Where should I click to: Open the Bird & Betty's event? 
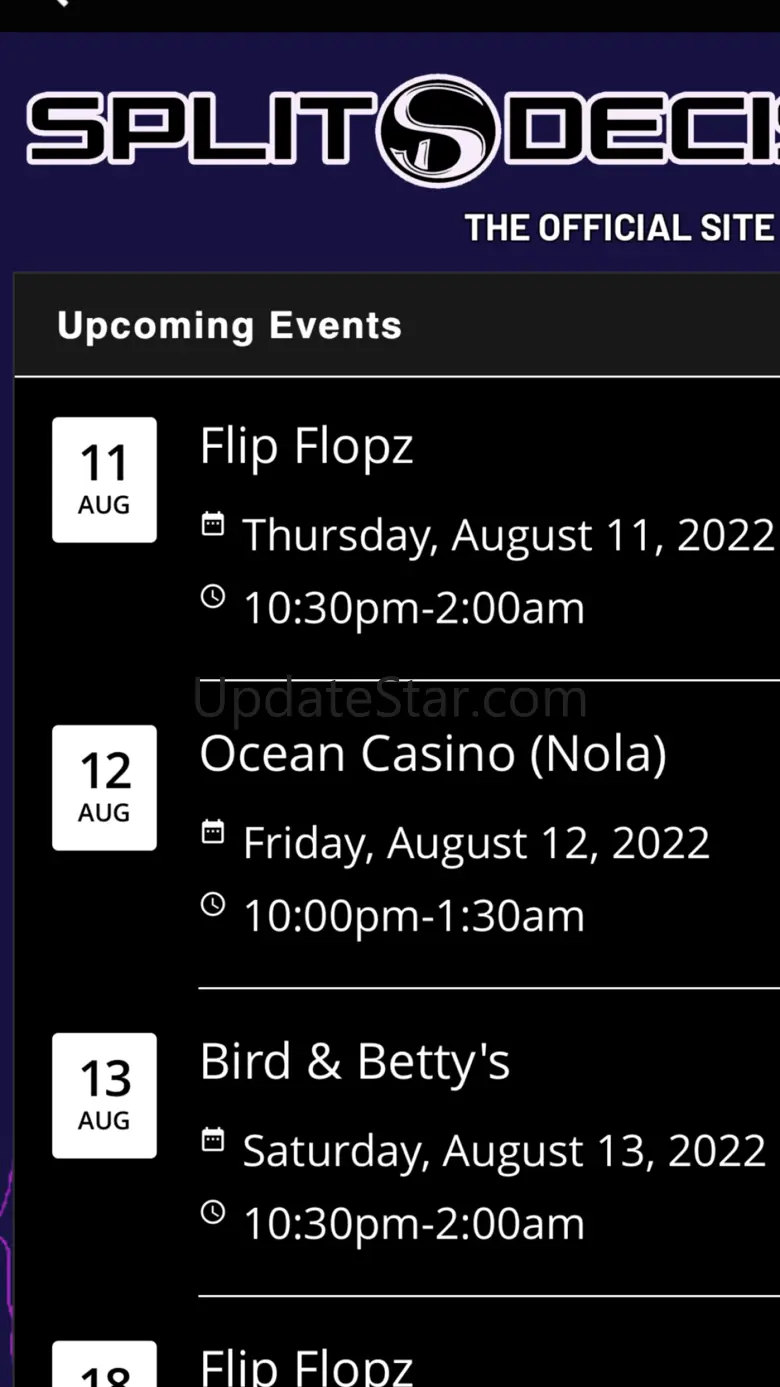(x=355, y=1062)
